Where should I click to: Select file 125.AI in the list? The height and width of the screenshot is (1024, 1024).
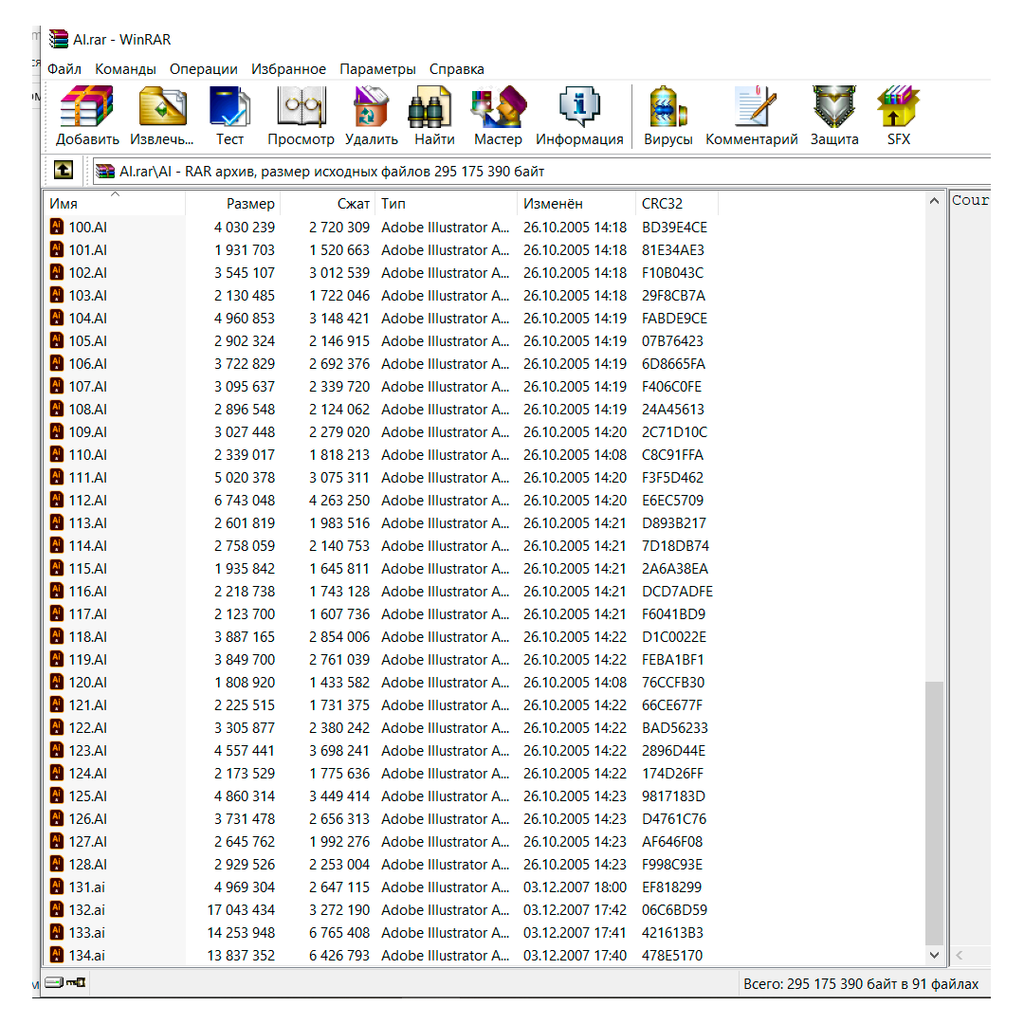tap(88, 796)
